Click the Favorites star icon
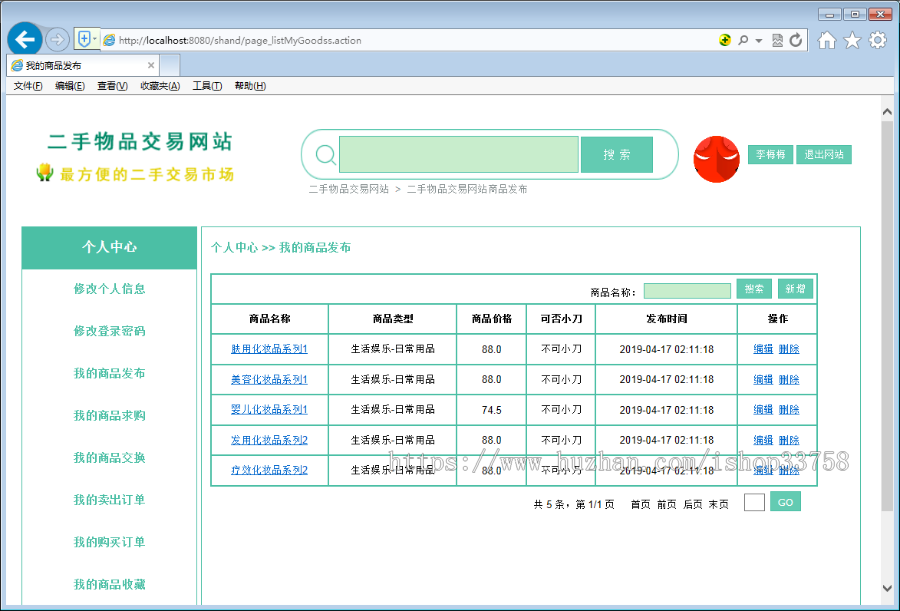 coord(854,40)
